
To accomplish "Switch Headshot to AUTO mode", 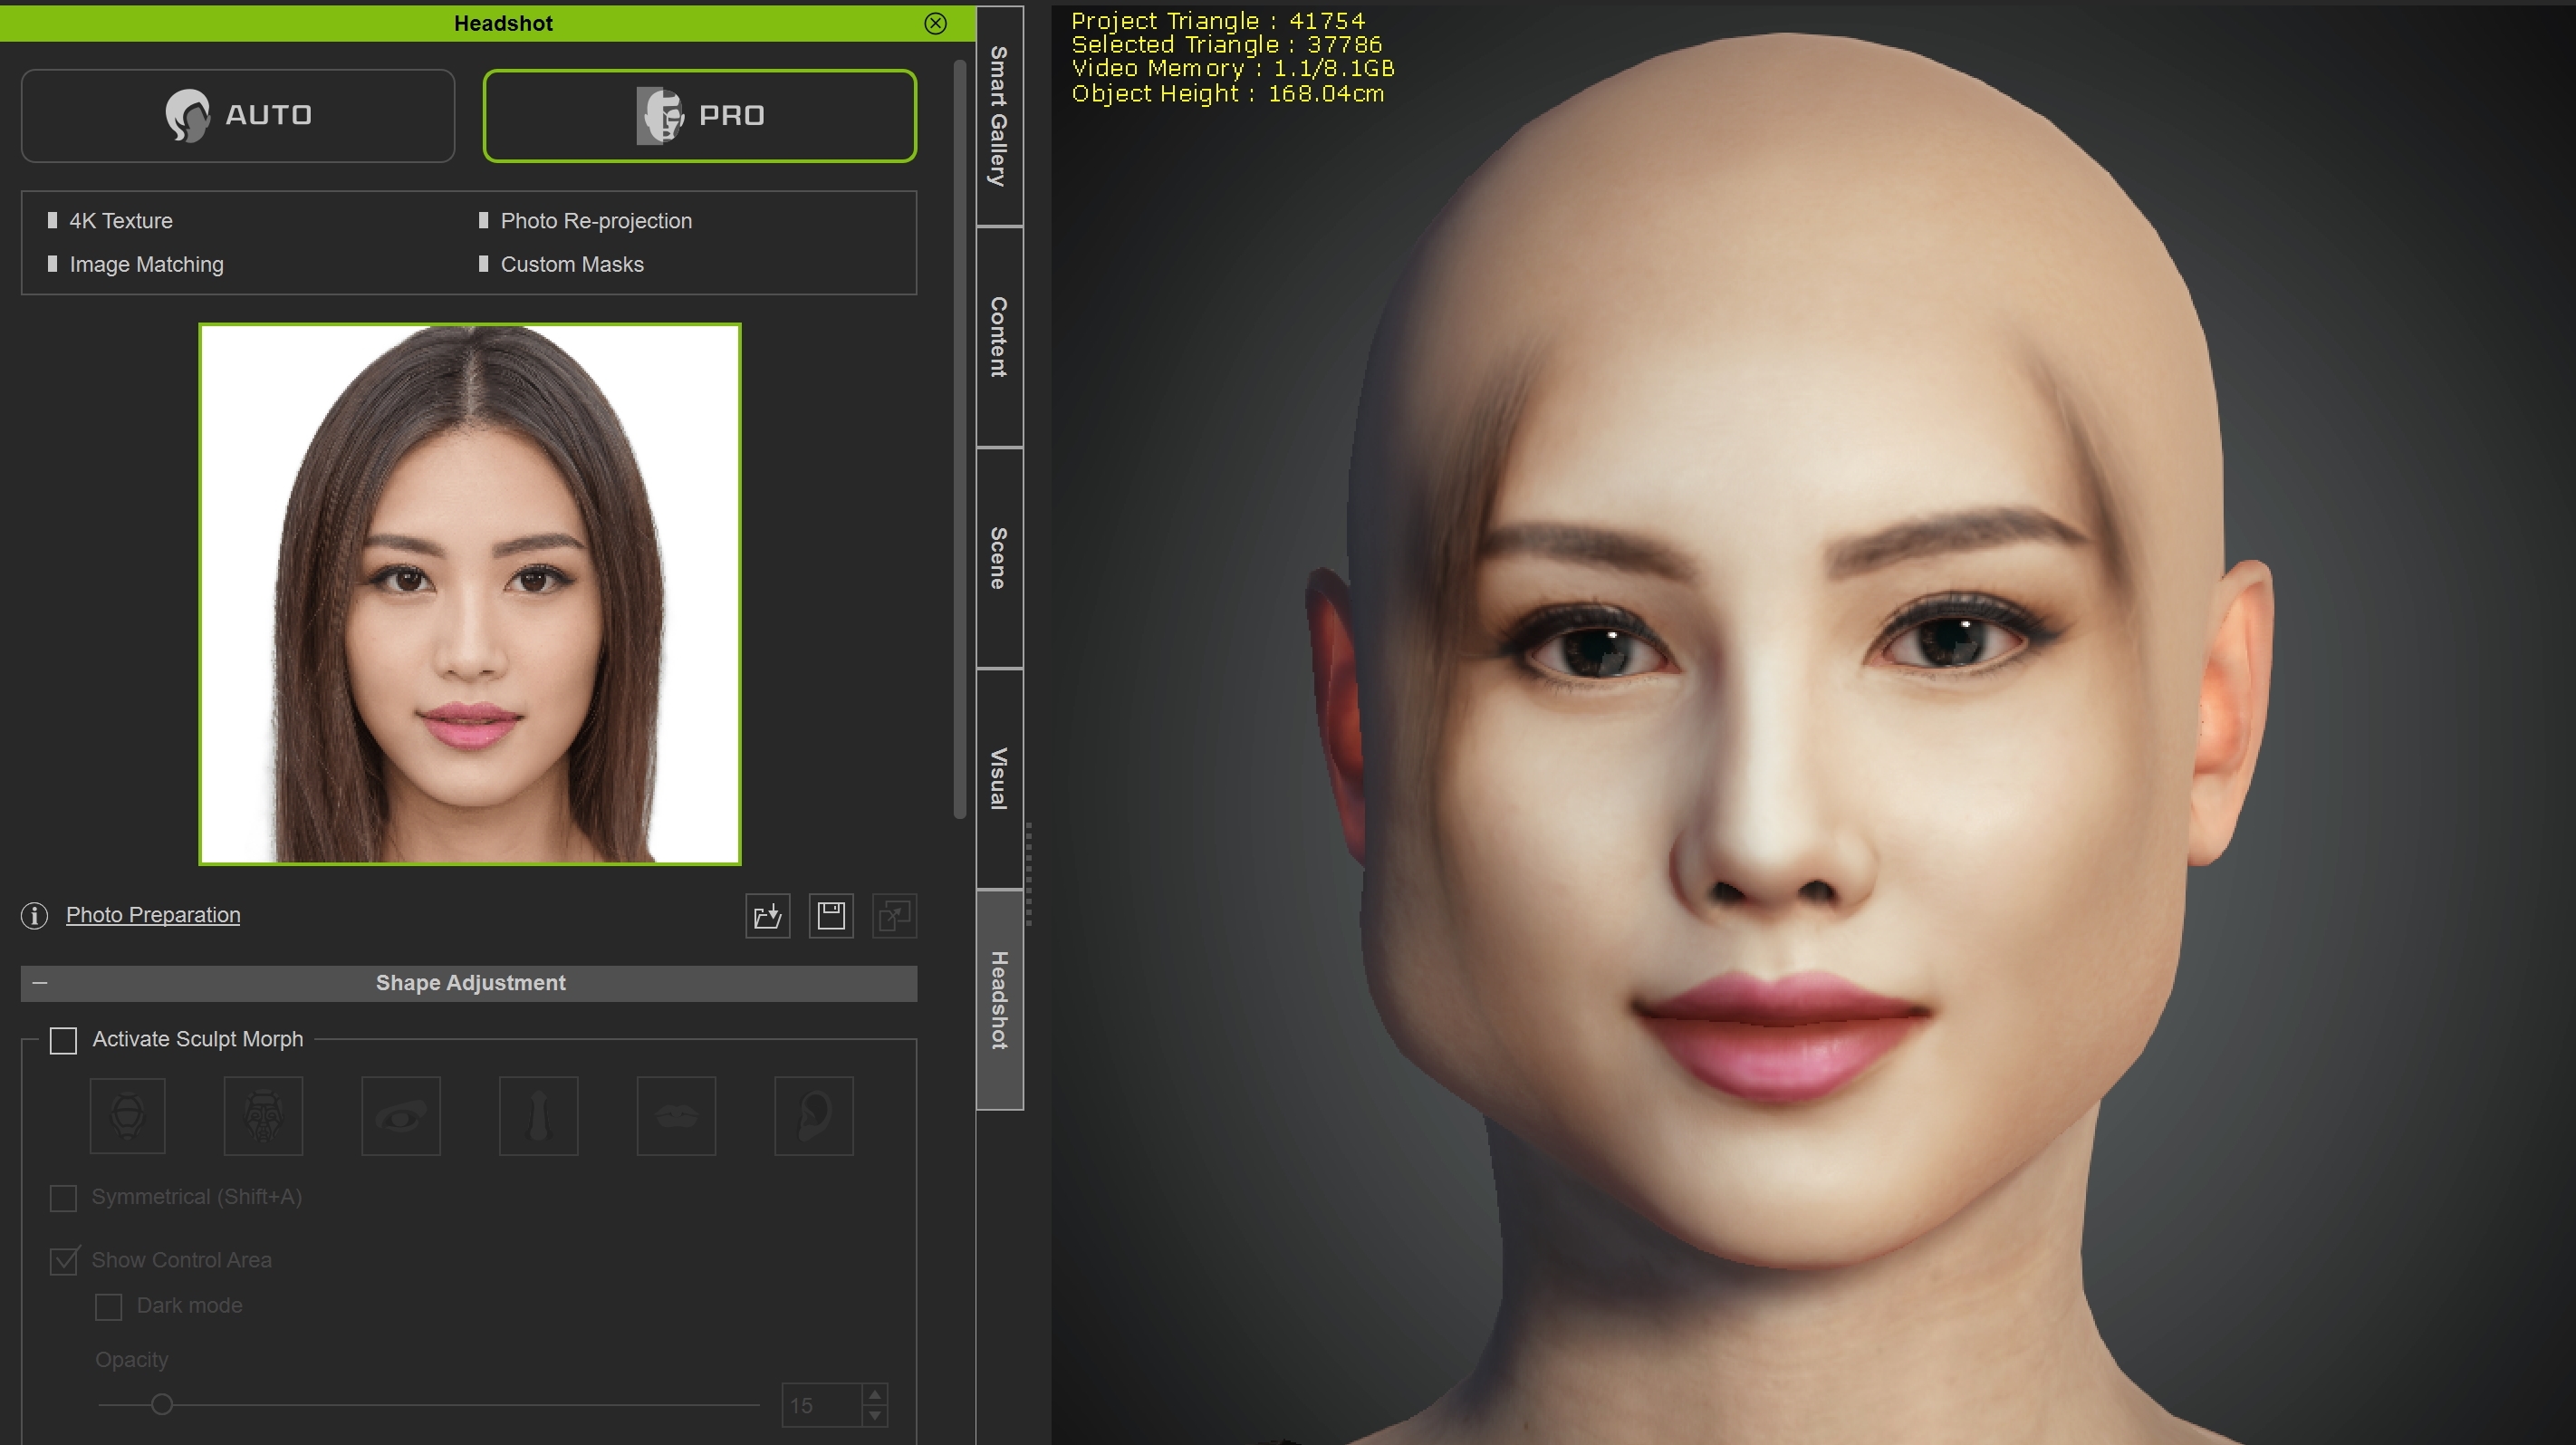I will coord(238,115).
